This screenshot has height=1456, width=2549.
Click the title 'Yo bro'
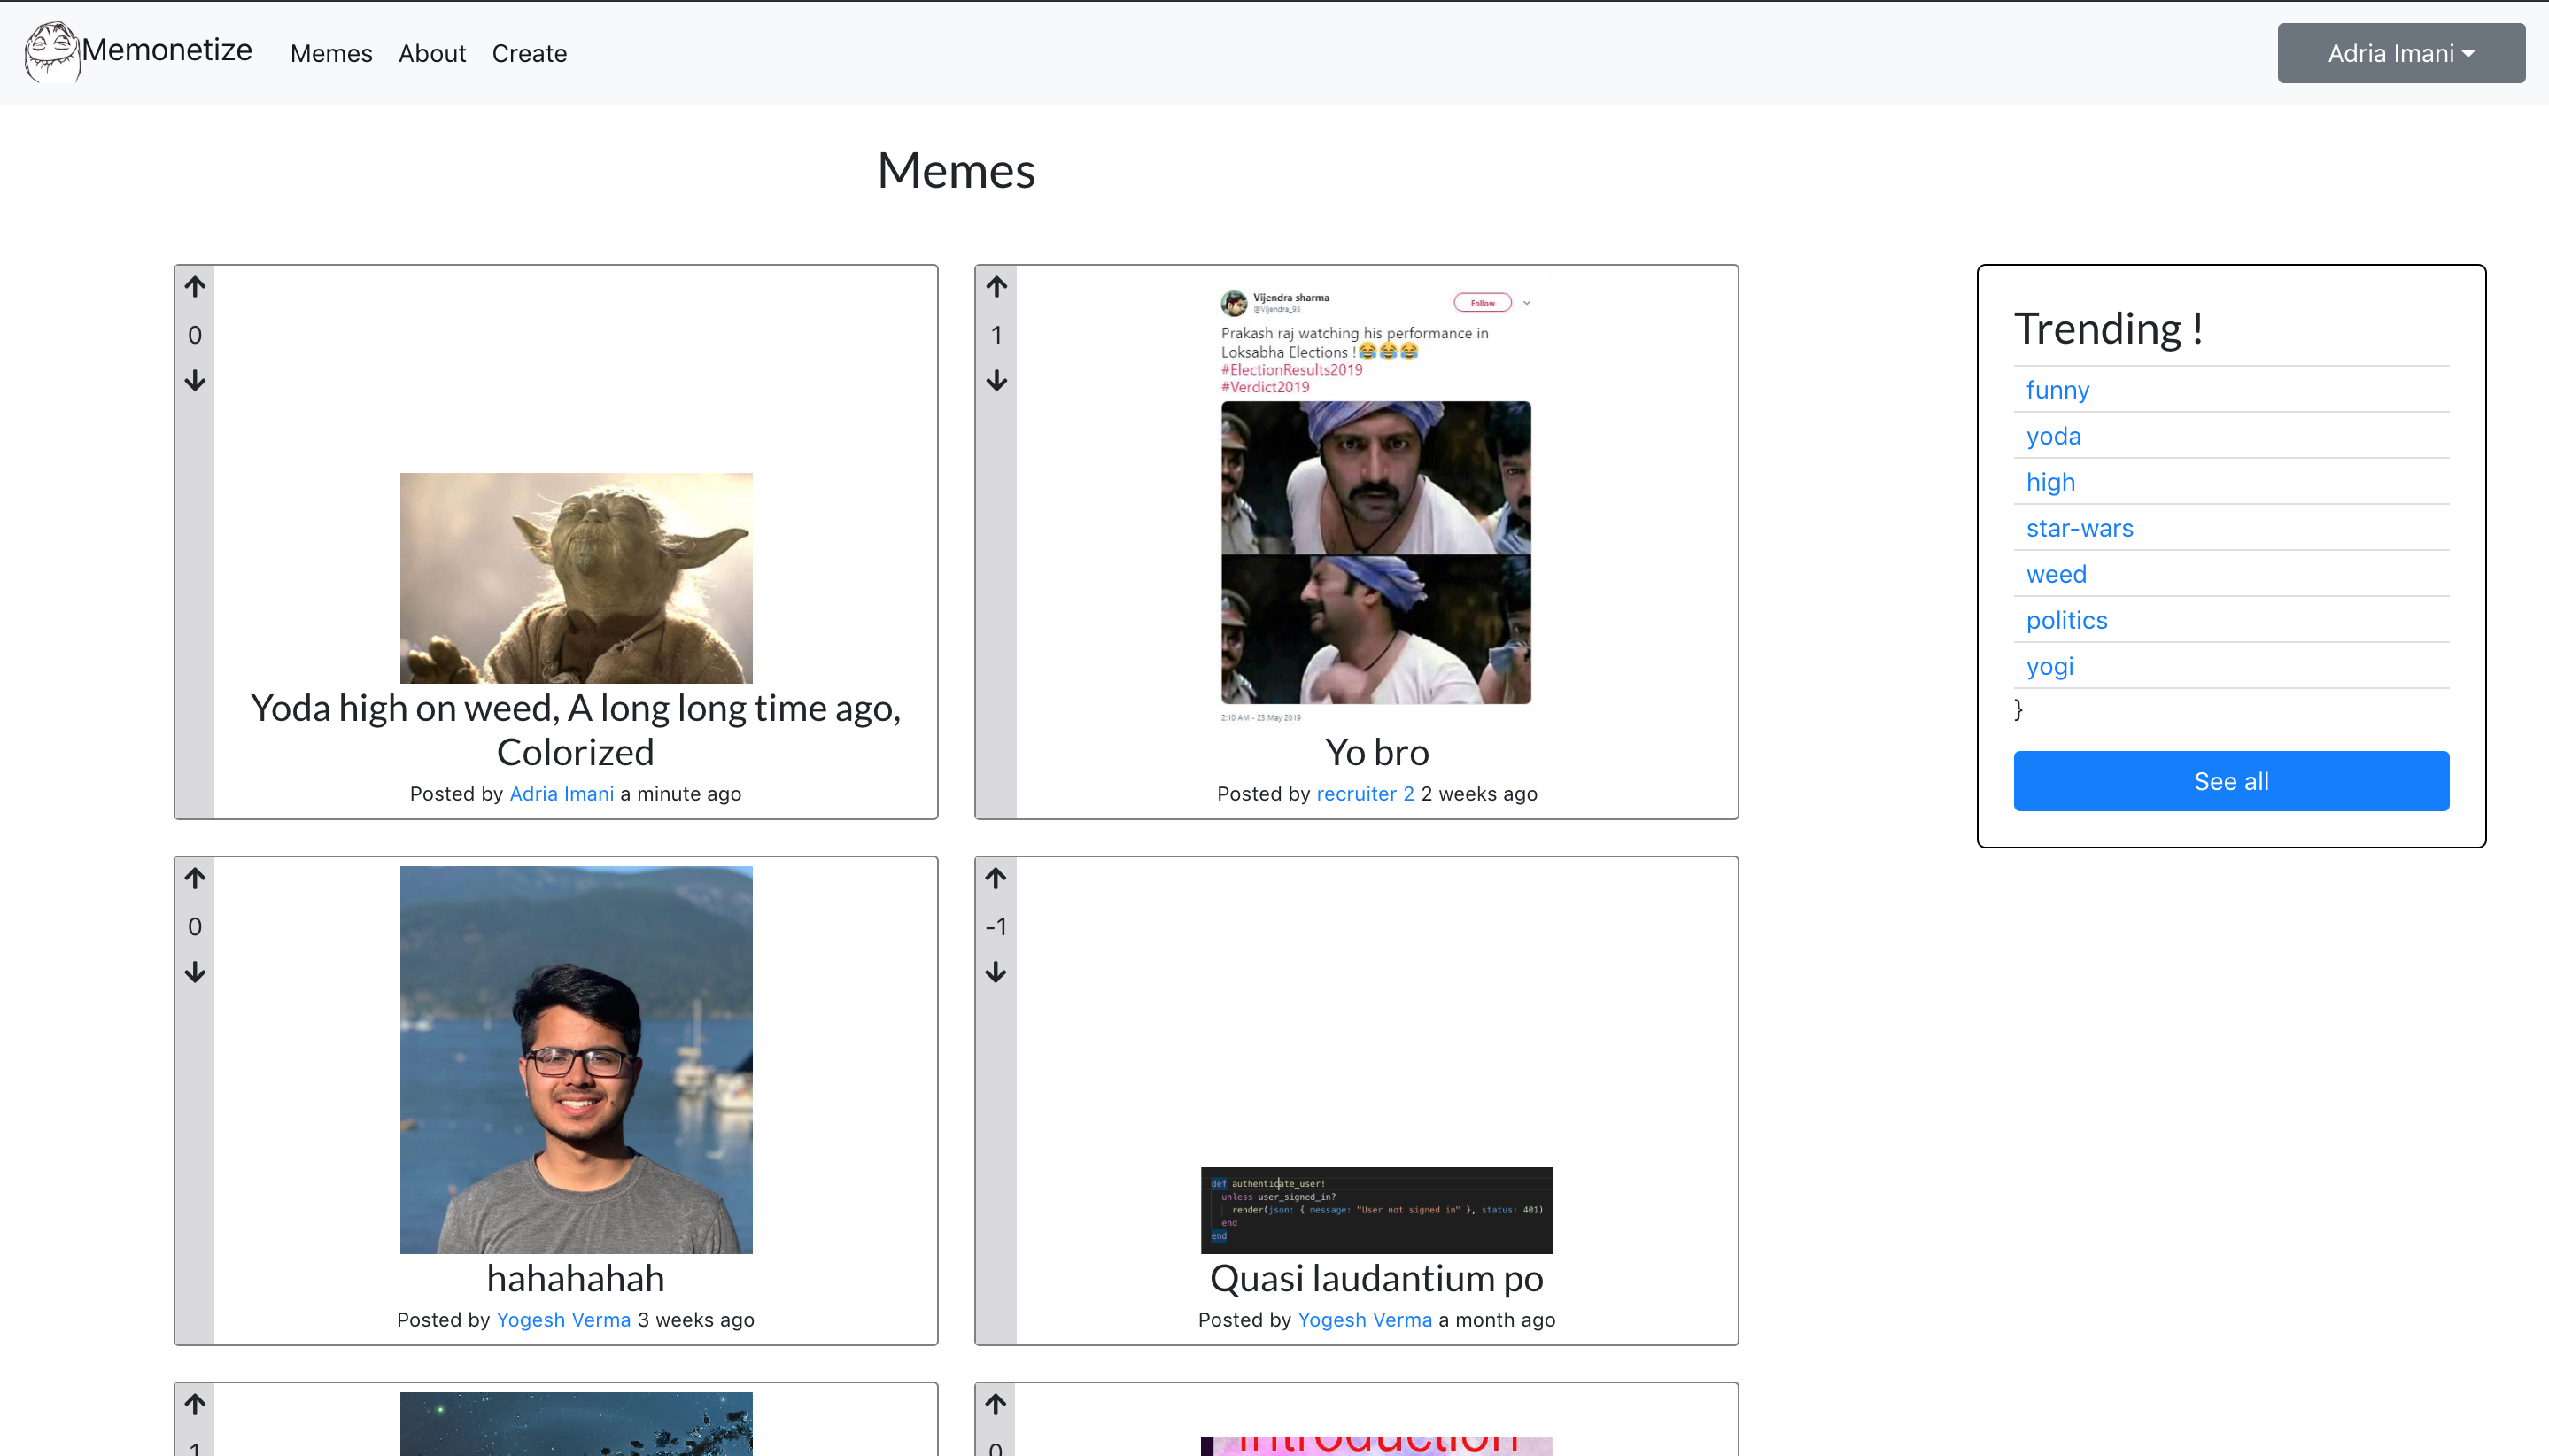1376,752
